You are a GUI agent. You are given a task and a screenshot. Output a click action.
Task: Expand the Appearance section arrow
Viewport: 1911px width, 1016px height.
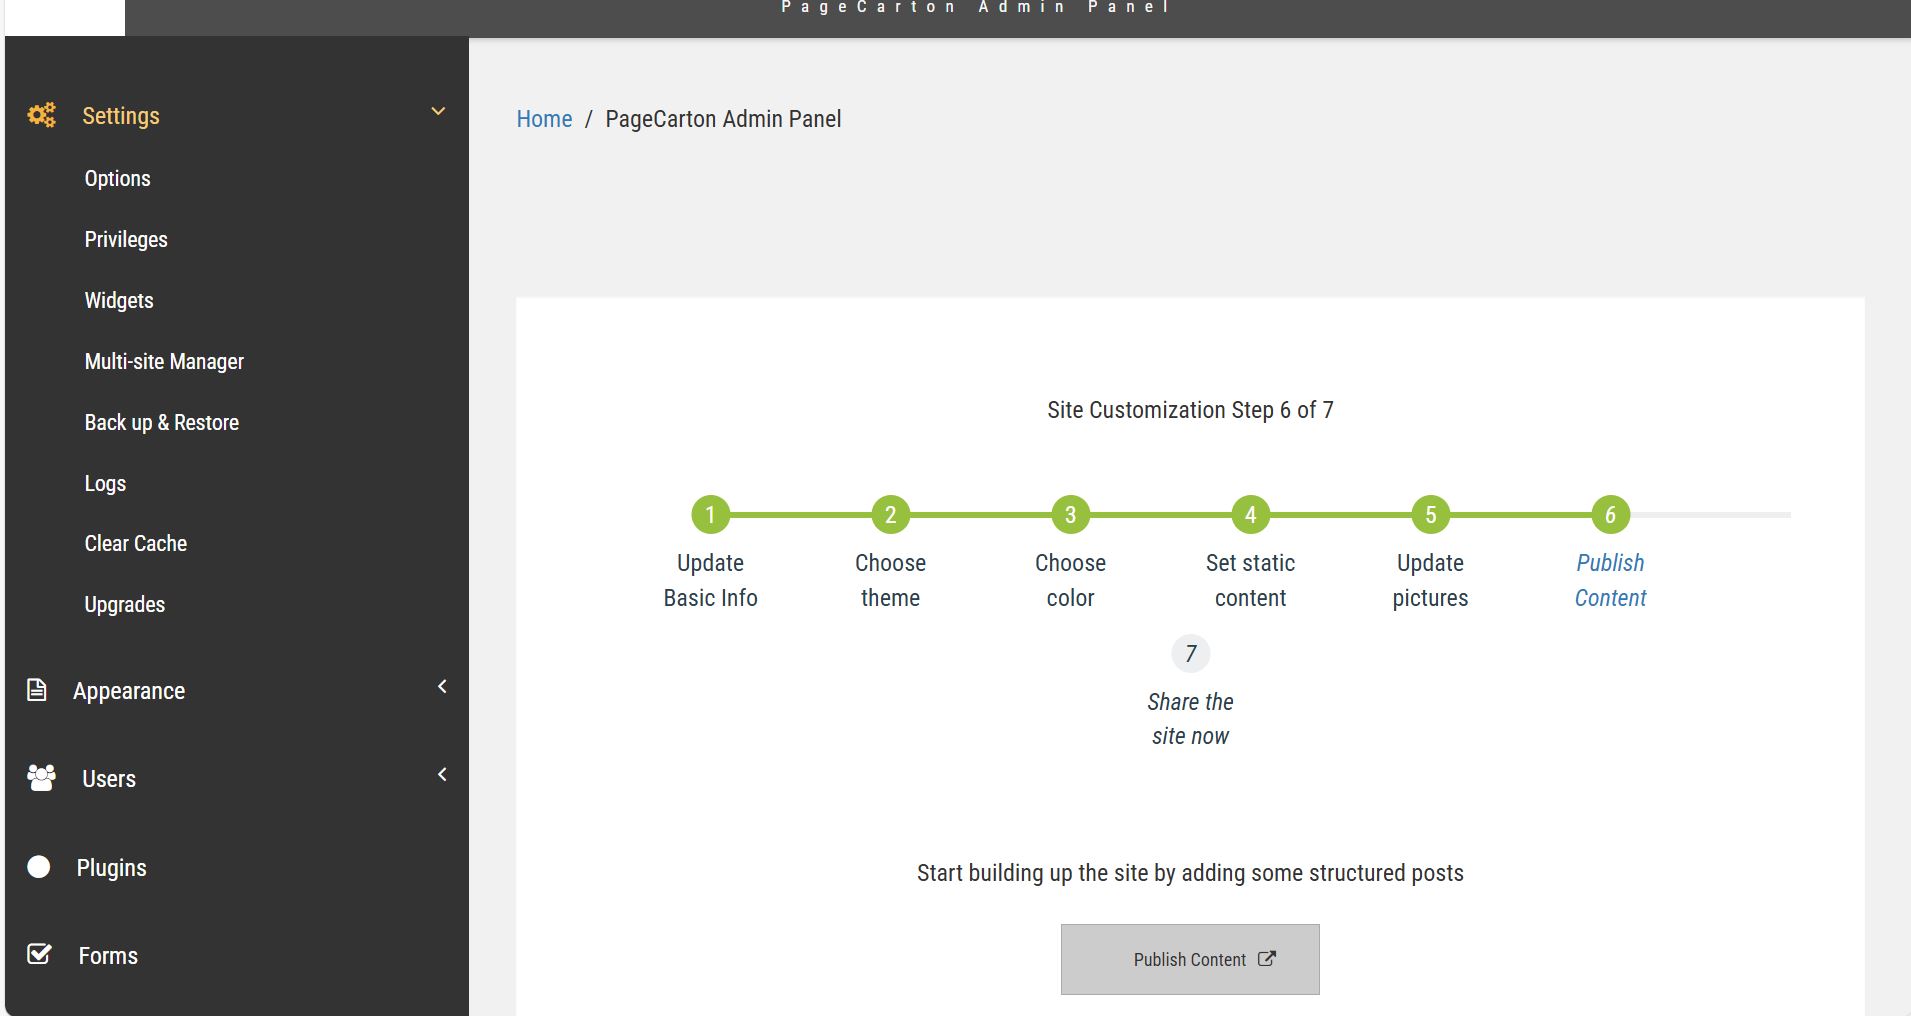(442, 686)
